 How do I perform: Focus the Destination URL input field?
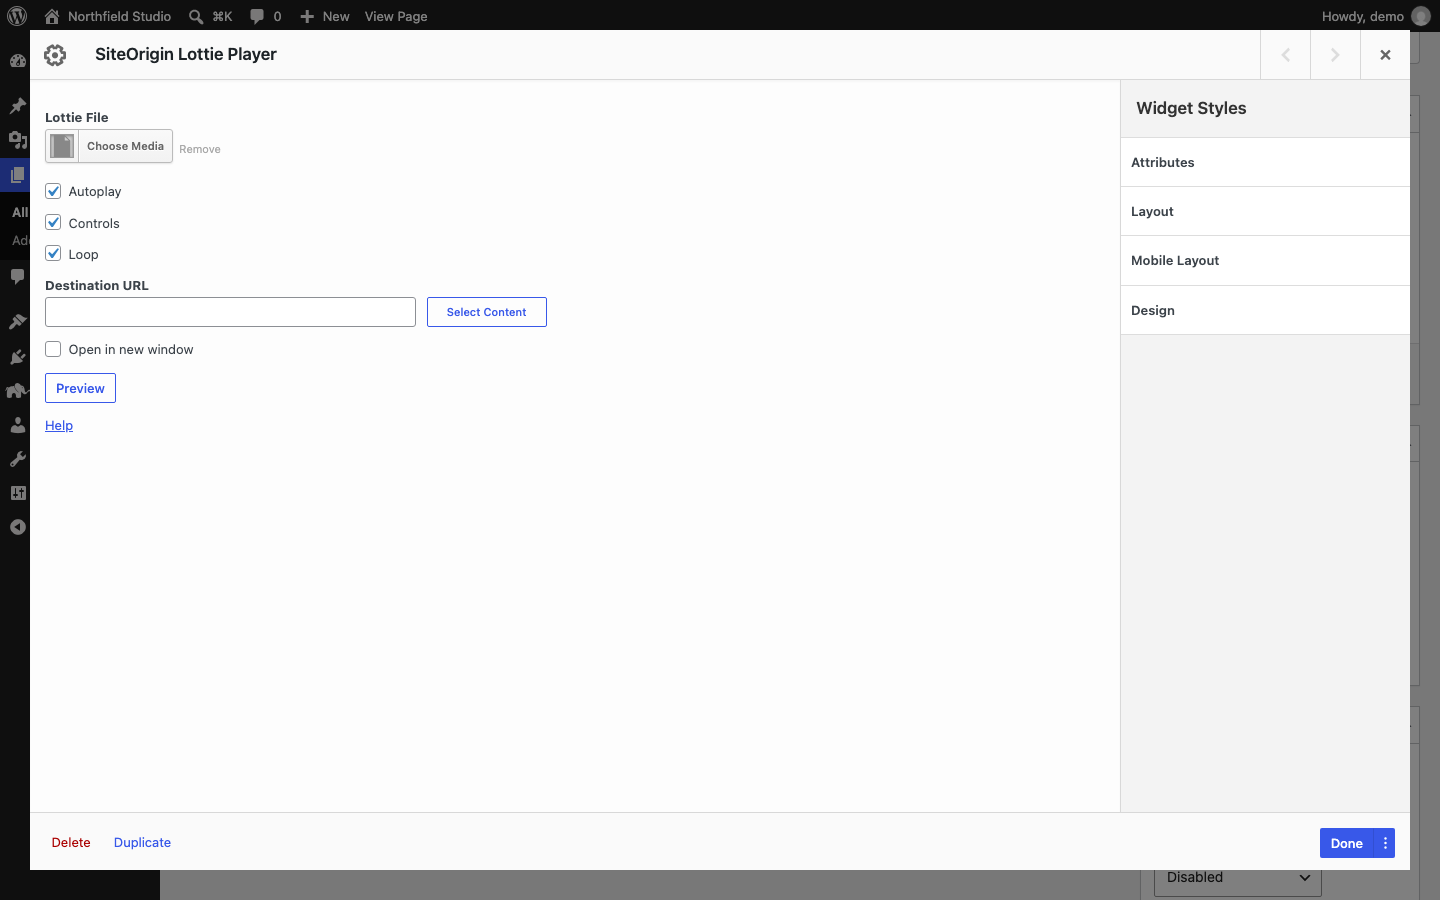[230, 312]
